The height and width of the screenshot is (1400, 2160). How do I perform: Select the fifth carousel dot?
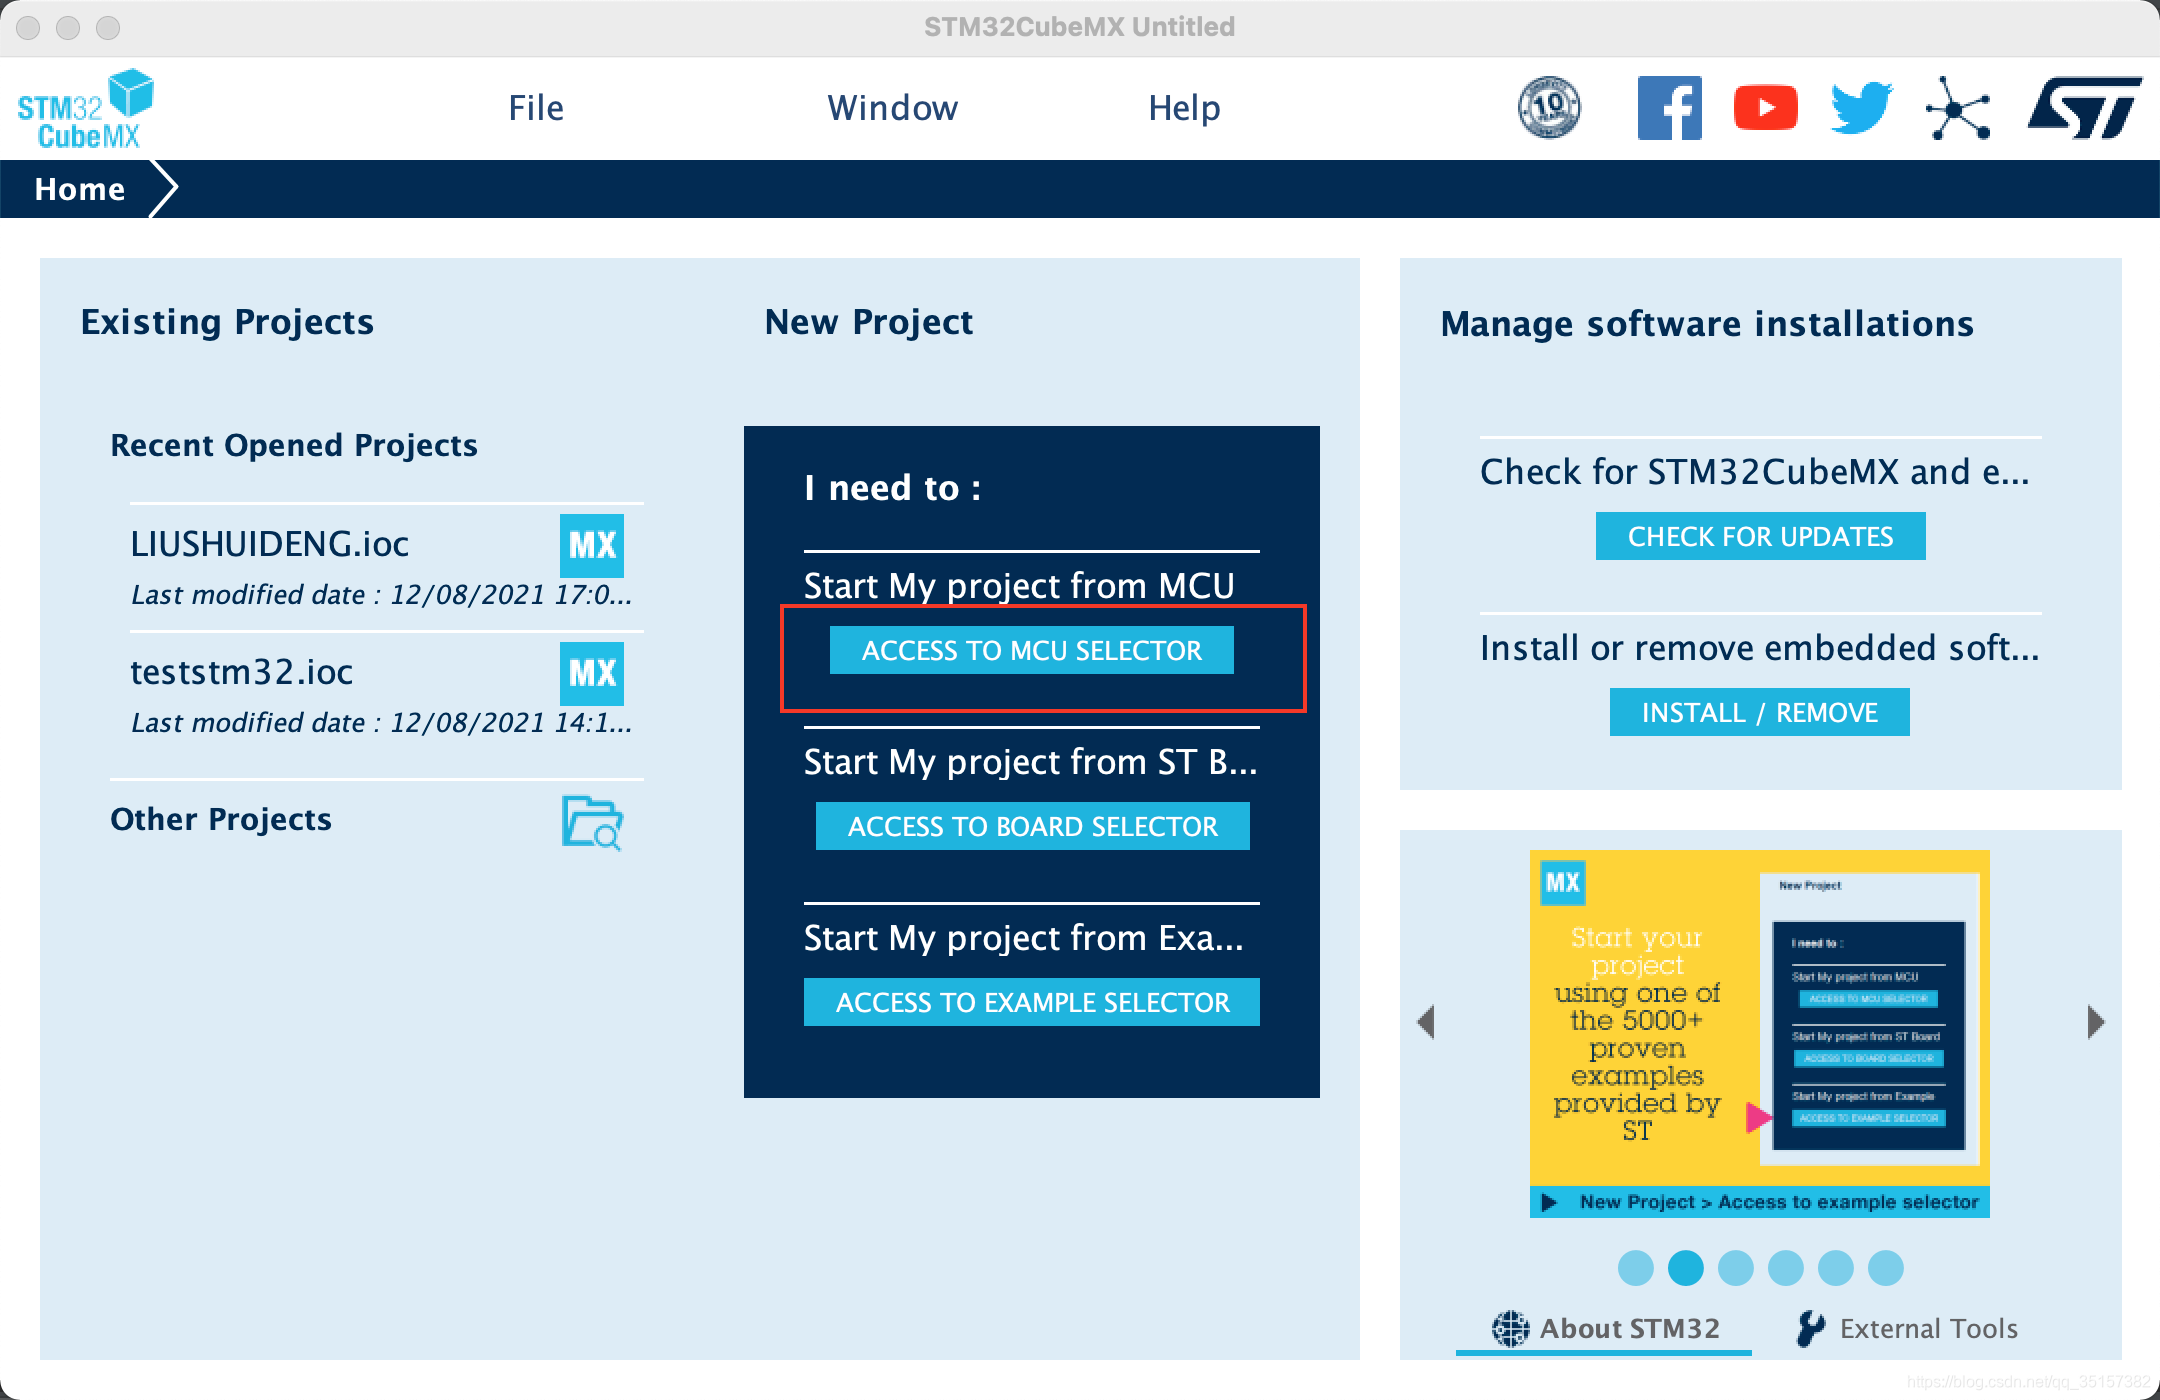click(1836, 1268)
